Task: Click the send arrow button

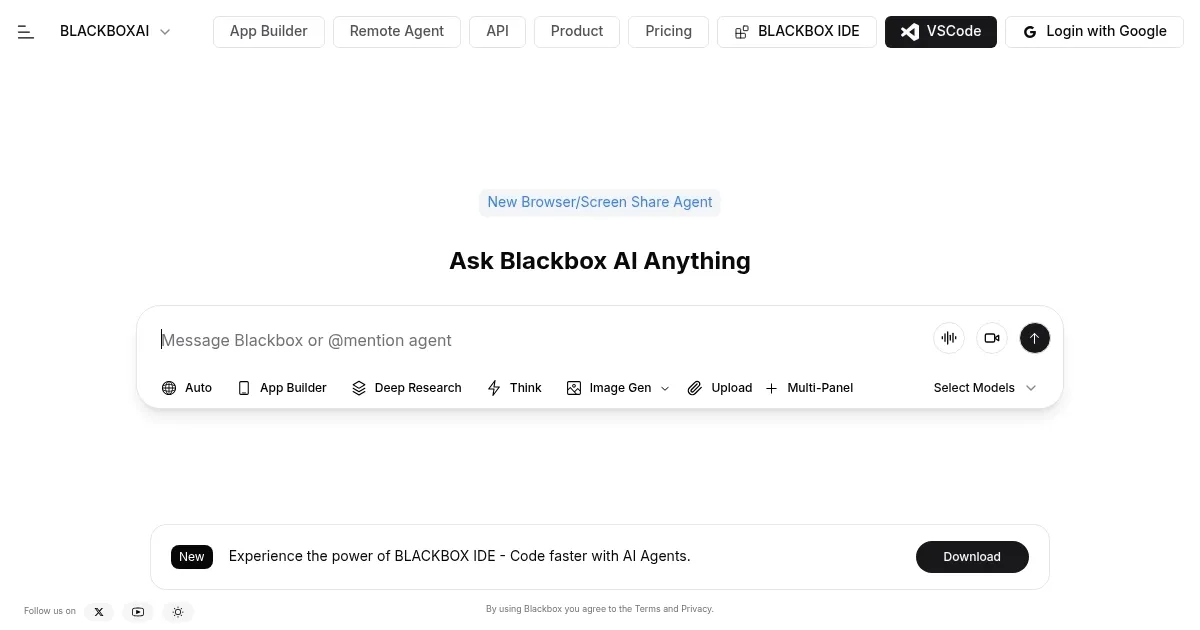Action: click(1034, 338)
